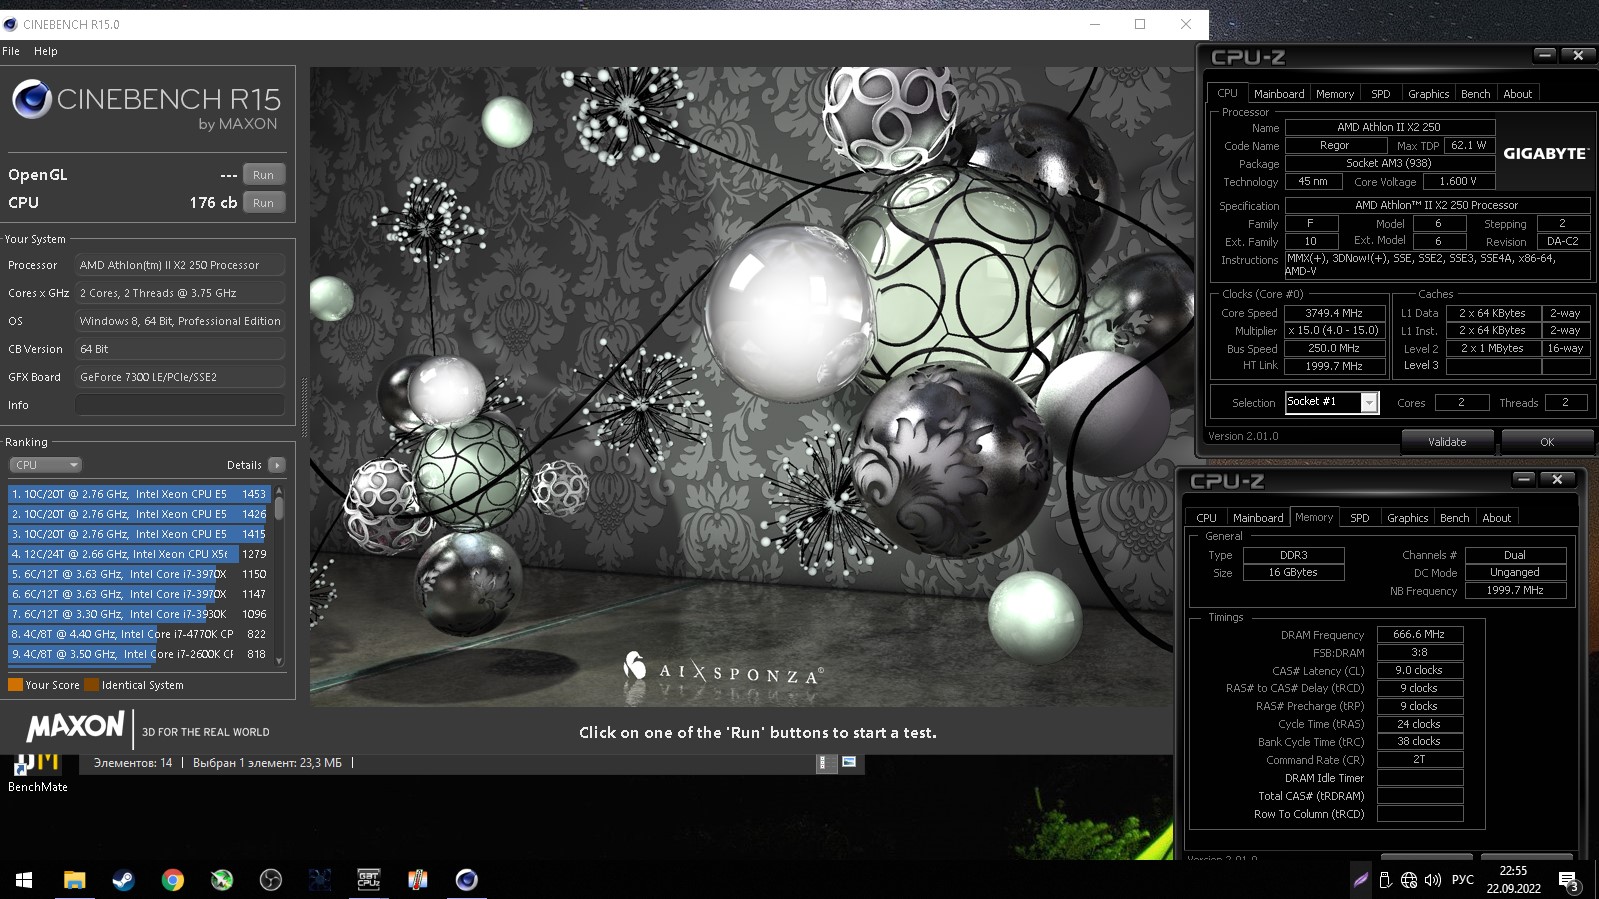Click the MAXON logo
1599x899 pixels.
tap(76, 727)
